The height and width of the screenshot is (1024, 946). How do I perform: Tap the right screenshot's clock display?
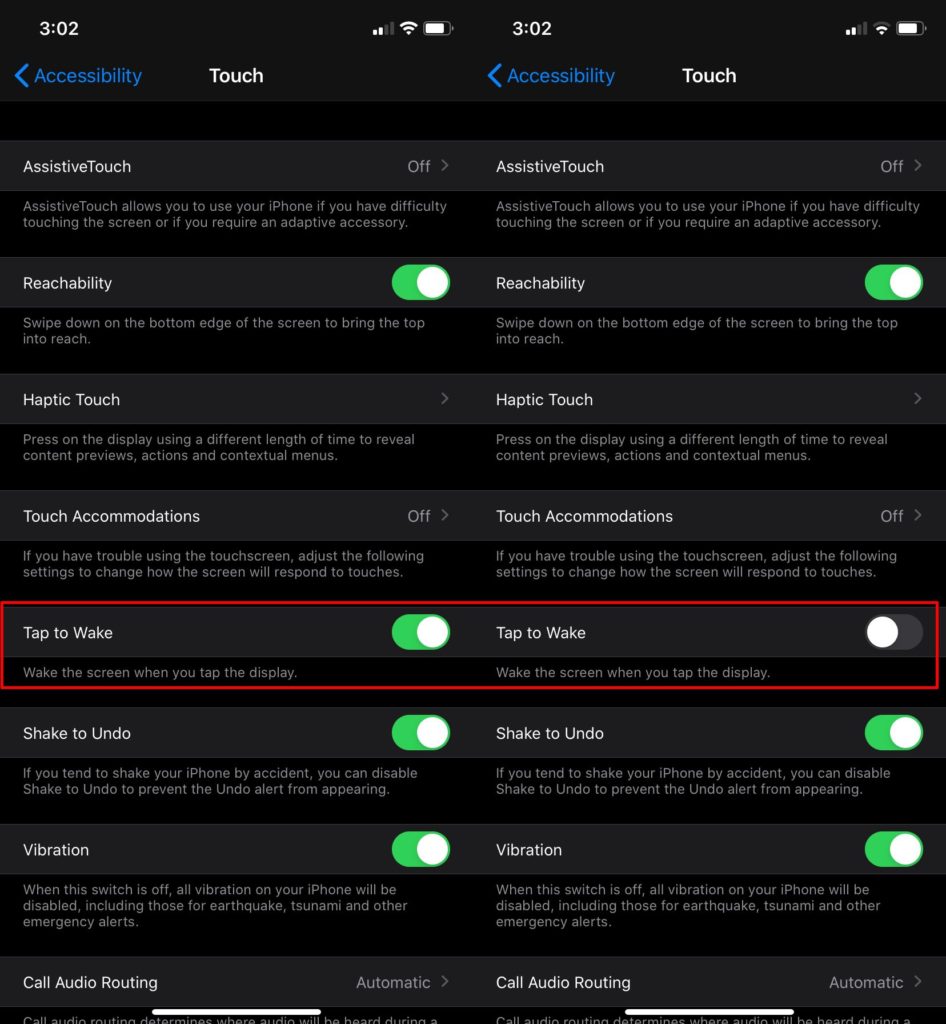click(x=532, y=29)
